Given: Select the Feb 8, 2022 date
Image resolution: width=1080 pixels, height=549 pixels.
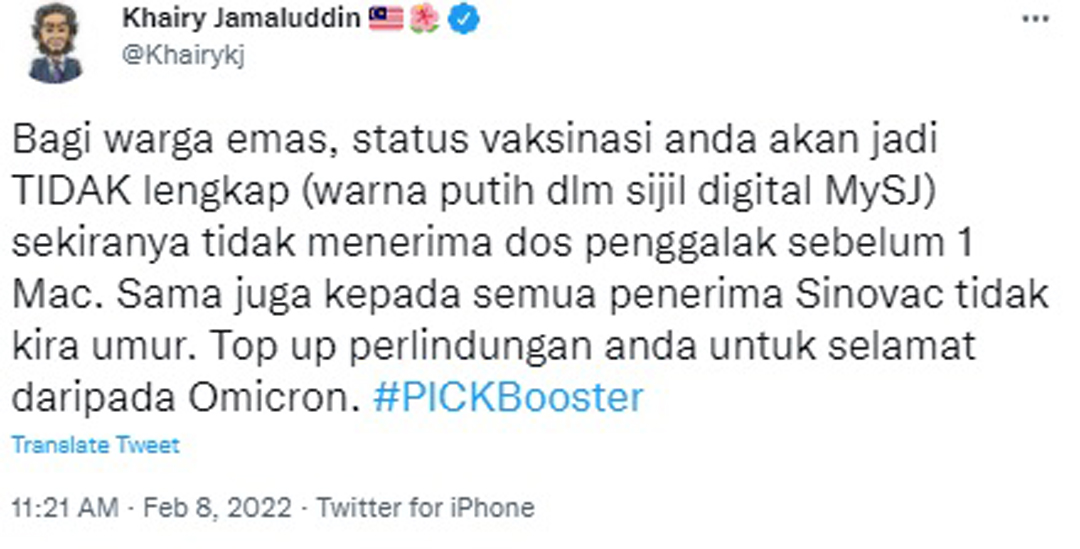Looking at the screenshot, I should (218, 508).
